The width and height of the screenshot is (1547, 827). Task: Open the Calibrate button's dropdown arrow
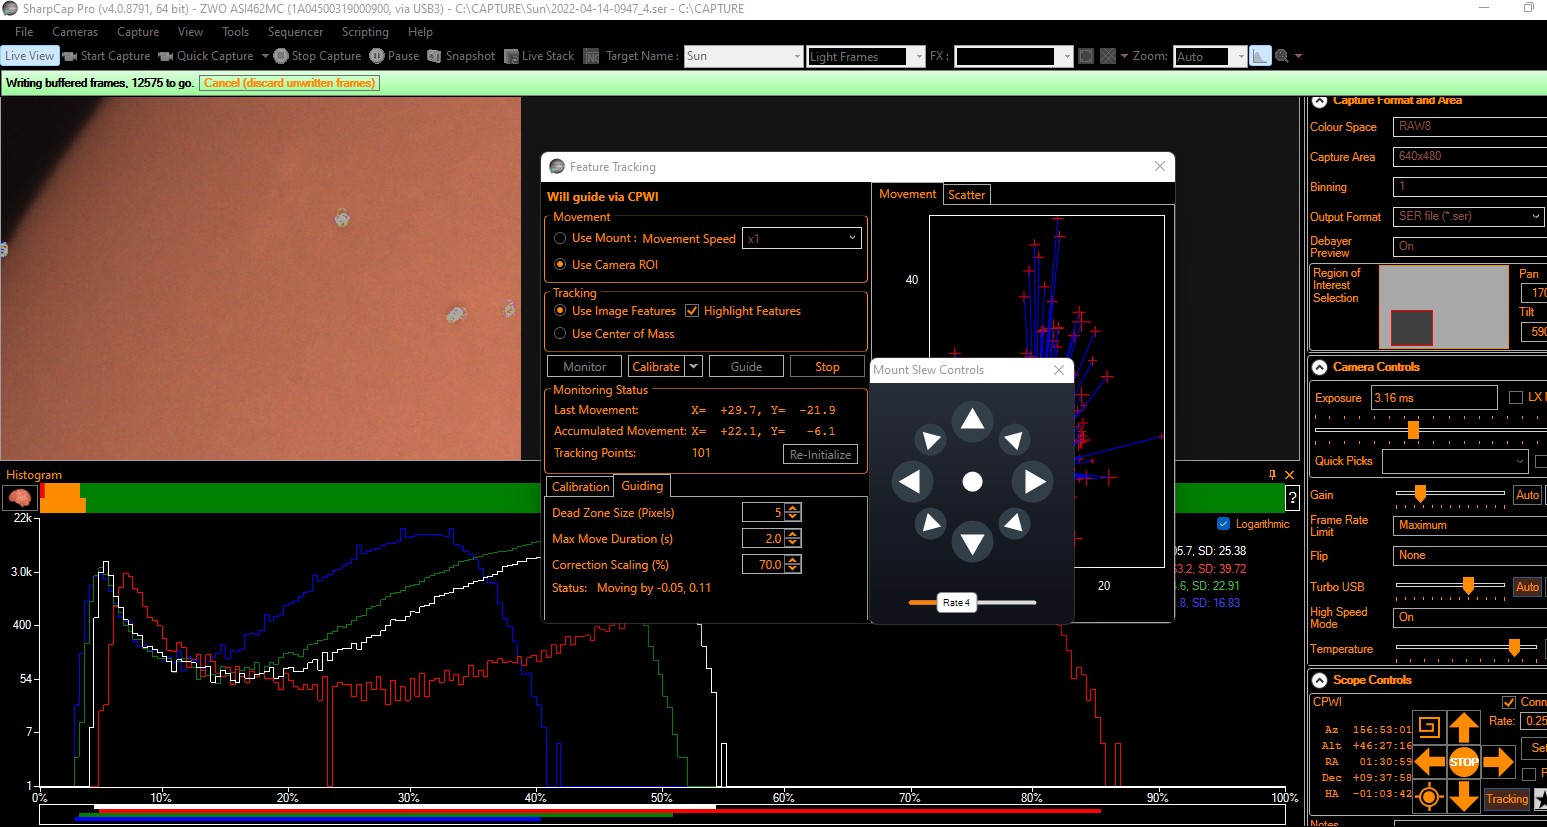point(693,367)
